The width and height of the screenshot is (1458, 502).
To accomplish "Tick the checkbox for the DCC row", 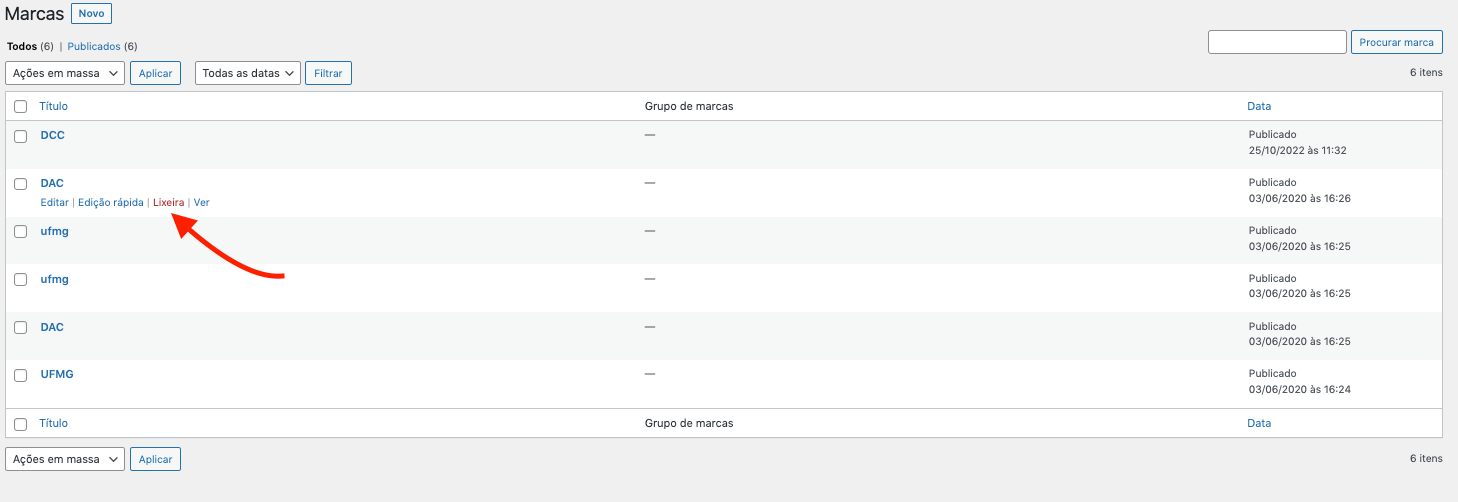I will click(x=20, y=136).
